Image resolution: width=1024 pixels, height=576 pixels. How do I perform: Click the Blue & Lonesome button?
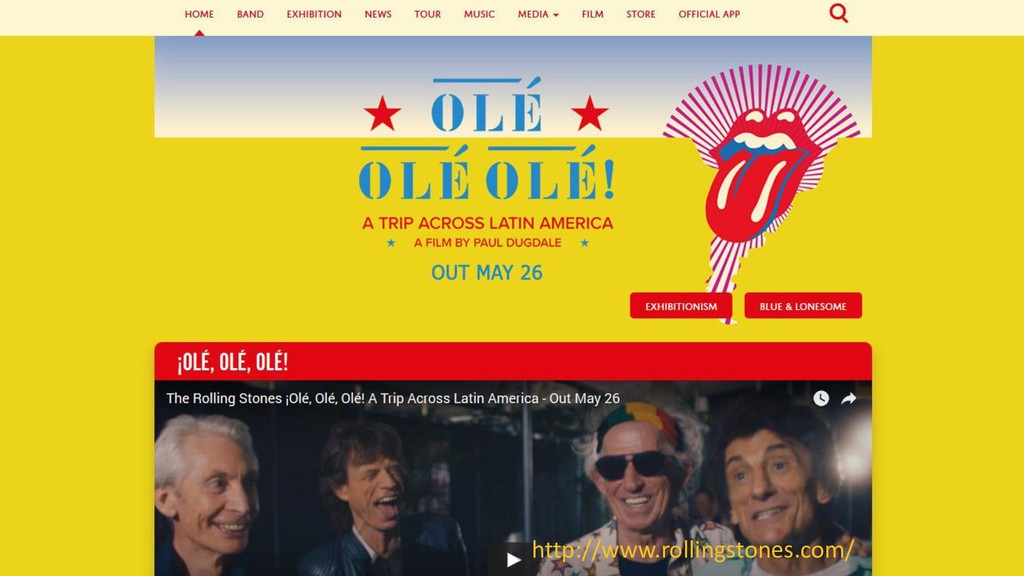coord(803,306)
